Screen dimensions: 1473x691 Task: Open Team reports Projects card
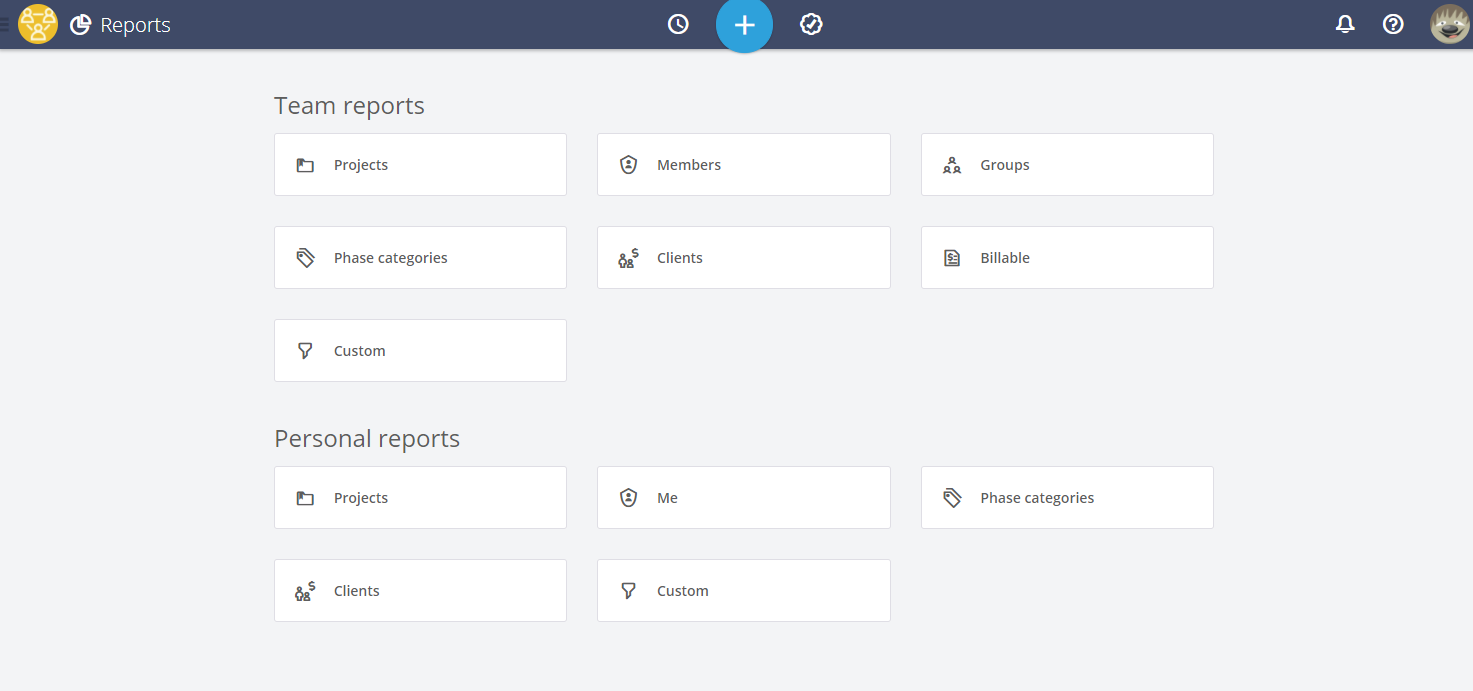pyautogui.click(x=420, y=165)
